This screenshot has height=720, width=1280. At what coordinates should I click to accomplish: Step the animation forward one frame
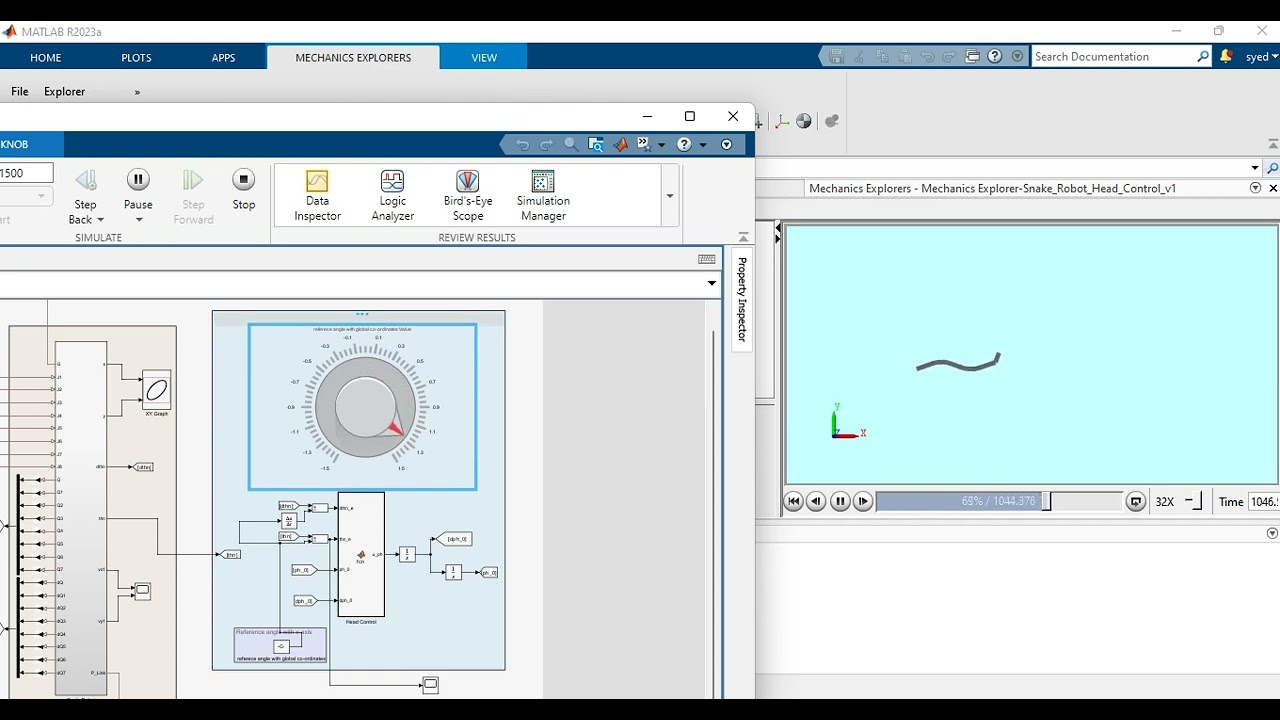(x=863, y=502)
